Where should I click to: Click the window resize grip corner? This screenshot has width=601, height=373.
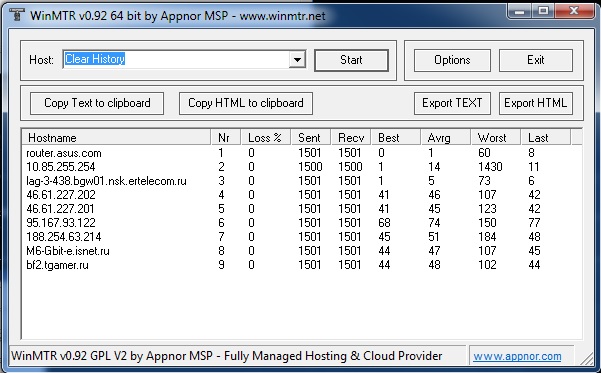click(x=586, y=358)
